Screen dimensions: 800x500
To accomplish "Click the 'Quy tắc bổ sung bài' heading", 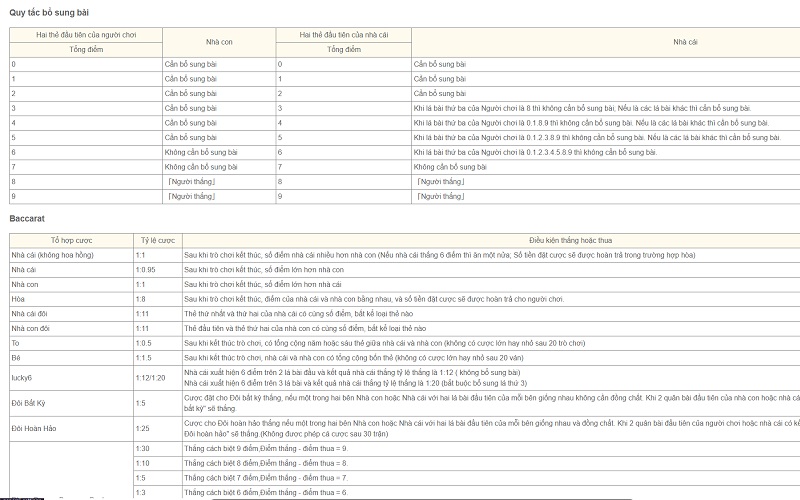I will point(49,11).
